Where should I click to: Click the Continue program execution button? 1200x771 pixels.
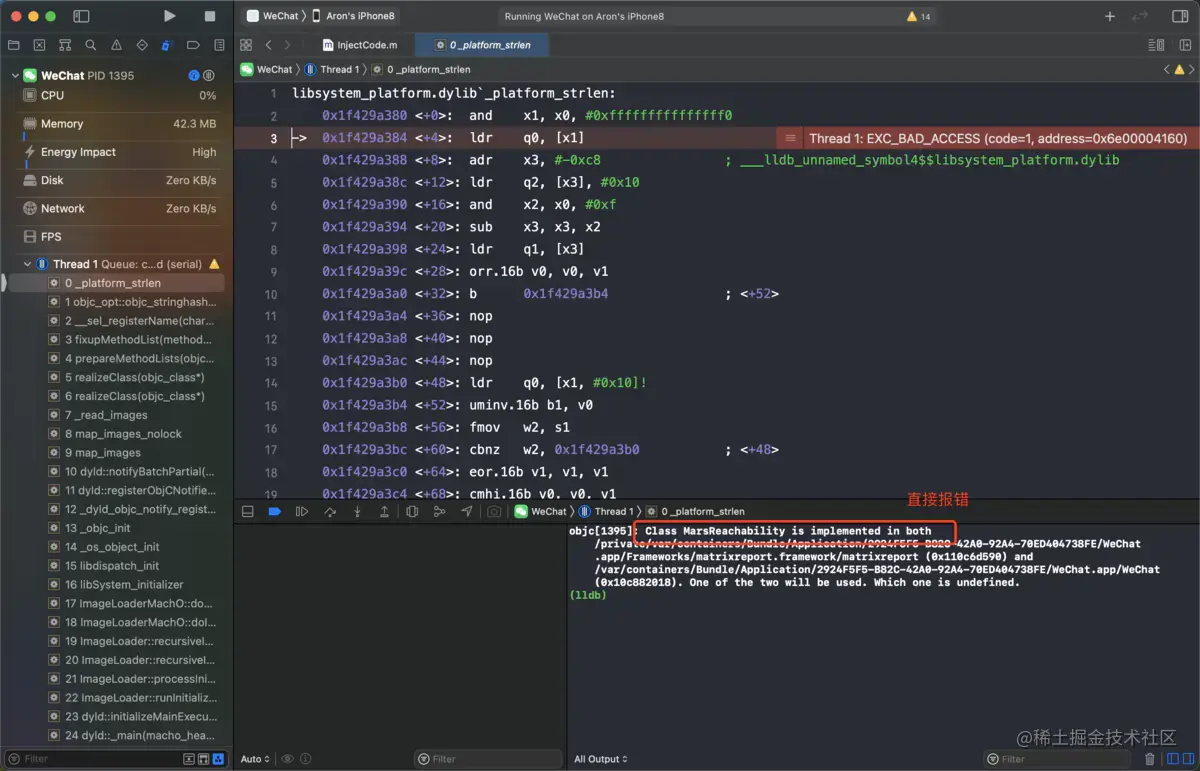[x=302, y=511]
